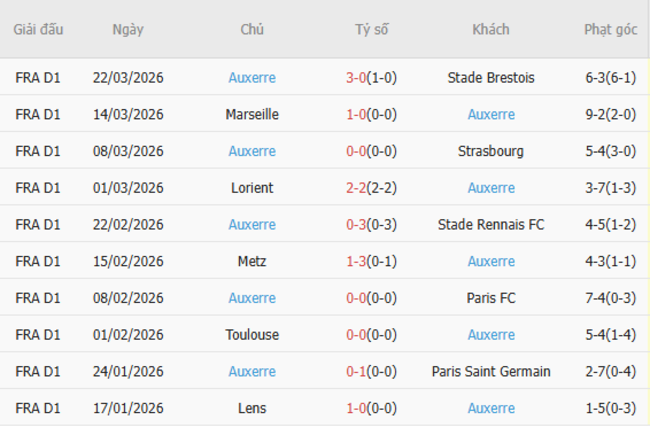Select the Toulouse home team name
Viewport: 650px width, 443px height.
click(252, 335)
